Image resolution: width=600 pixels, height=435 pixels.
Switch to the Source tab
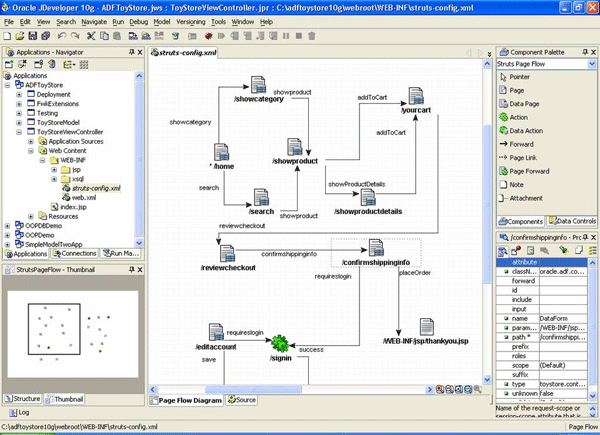244,400
